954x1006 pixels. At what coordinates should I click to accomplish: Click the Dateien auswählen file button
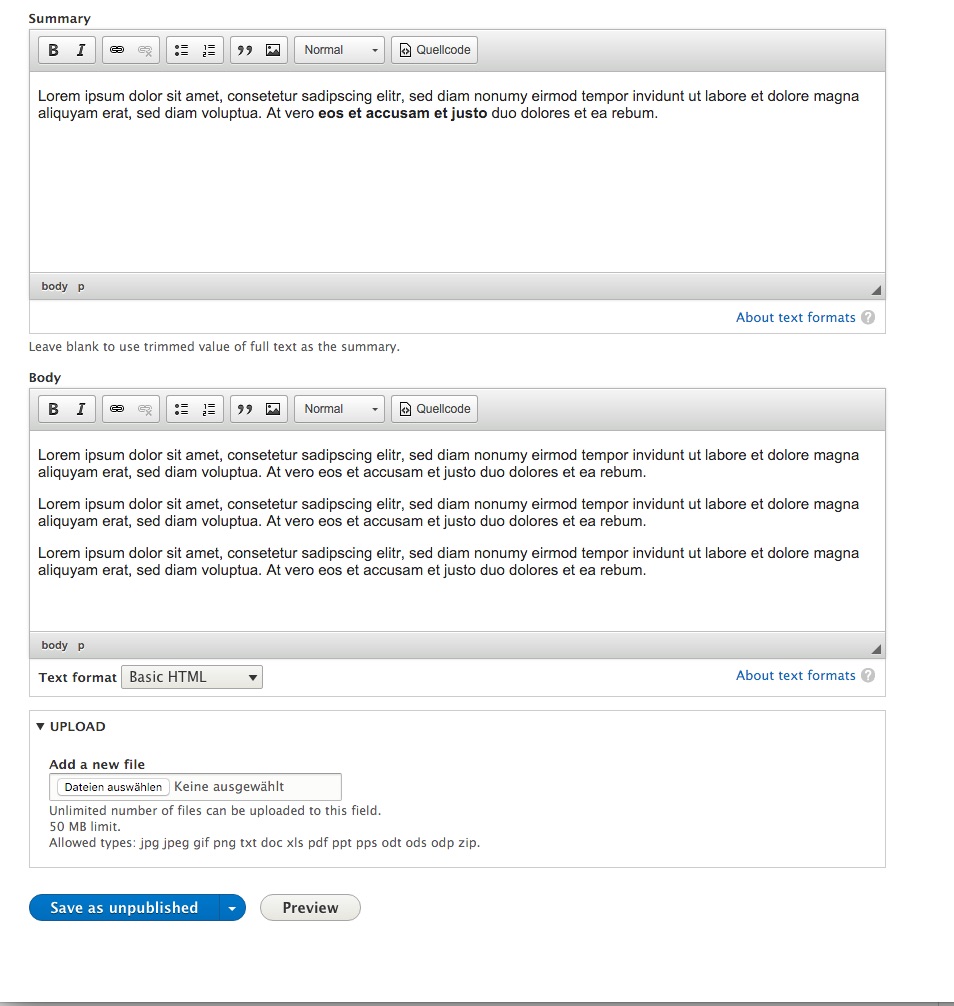(x=113, y=787)
